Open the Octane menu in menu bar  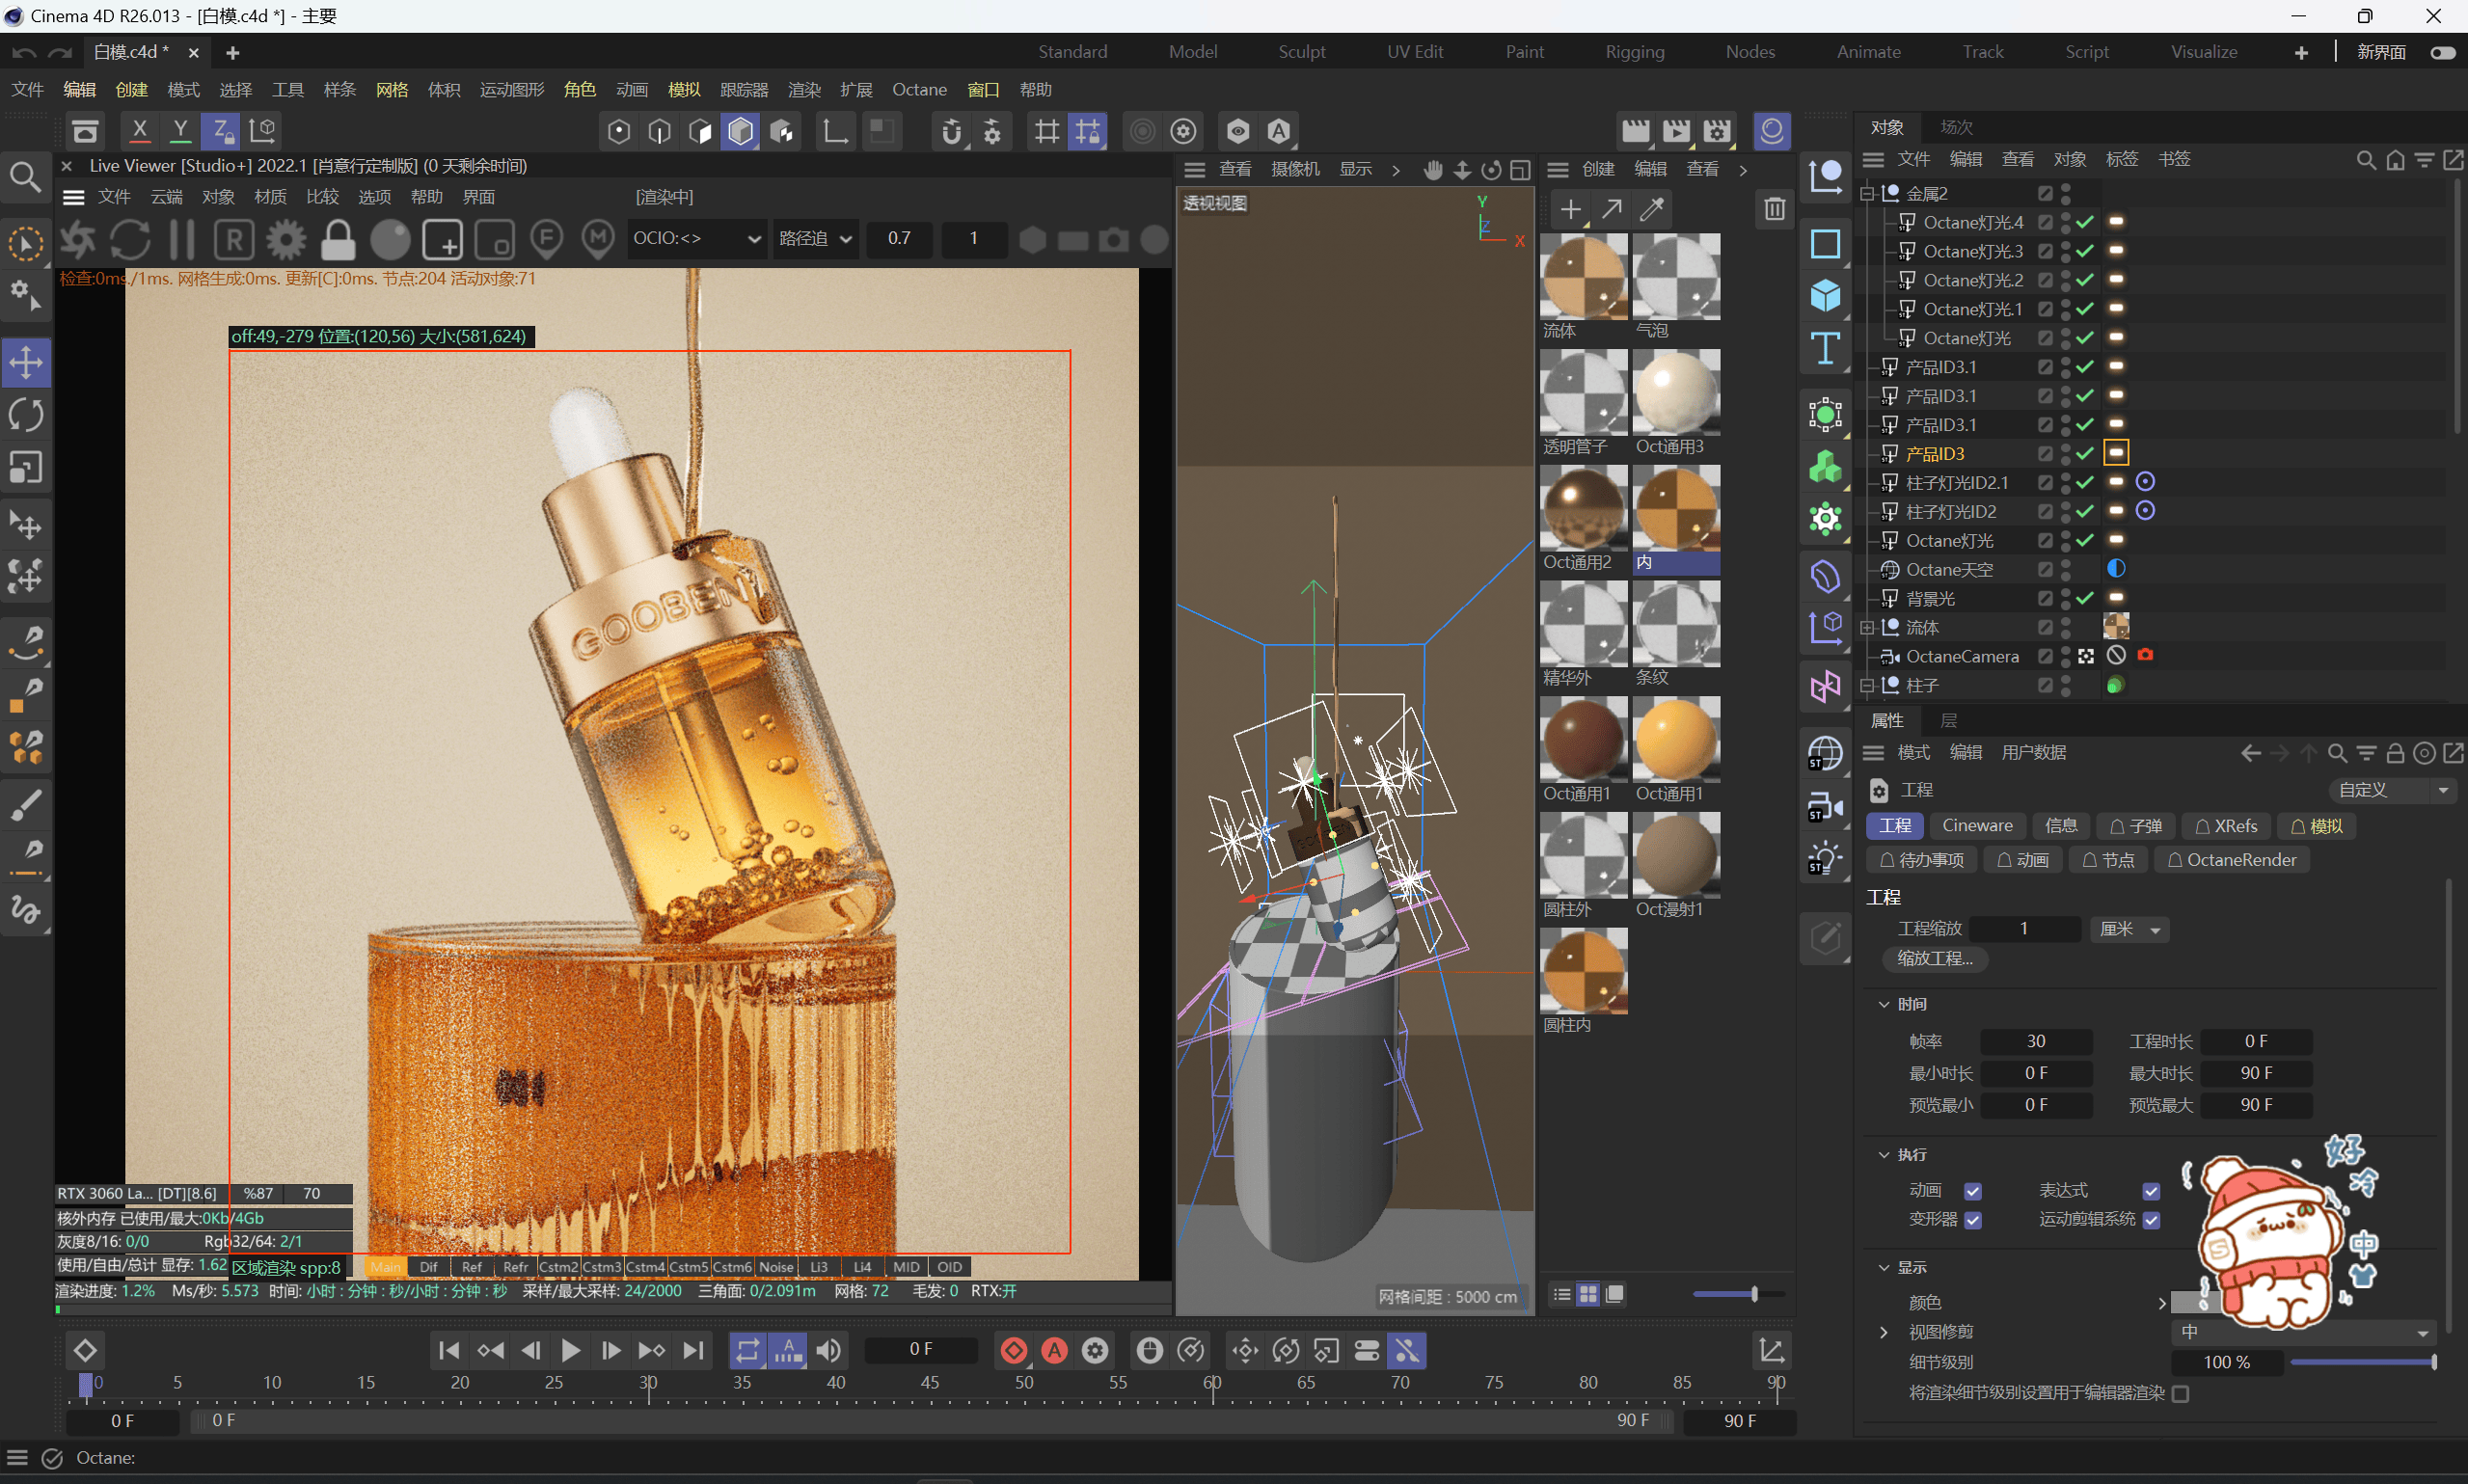point(918,90)
